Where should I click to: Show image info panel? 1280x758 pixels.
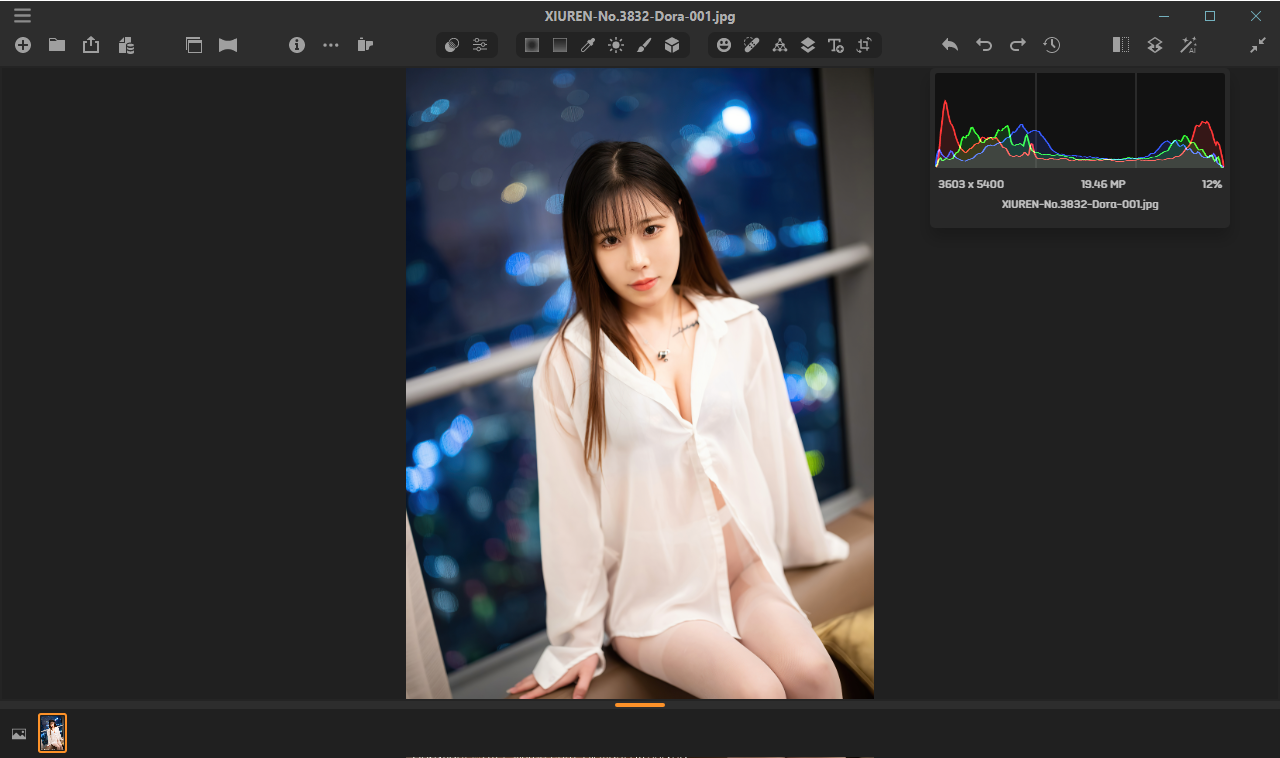point(297,45)
